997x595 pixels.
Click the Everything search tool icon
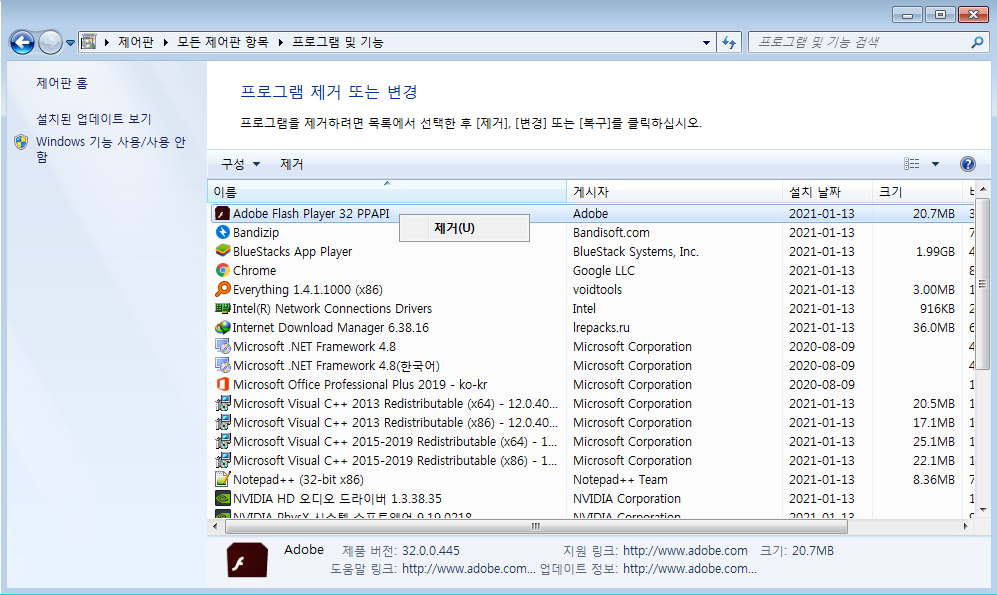coord(223,289)
